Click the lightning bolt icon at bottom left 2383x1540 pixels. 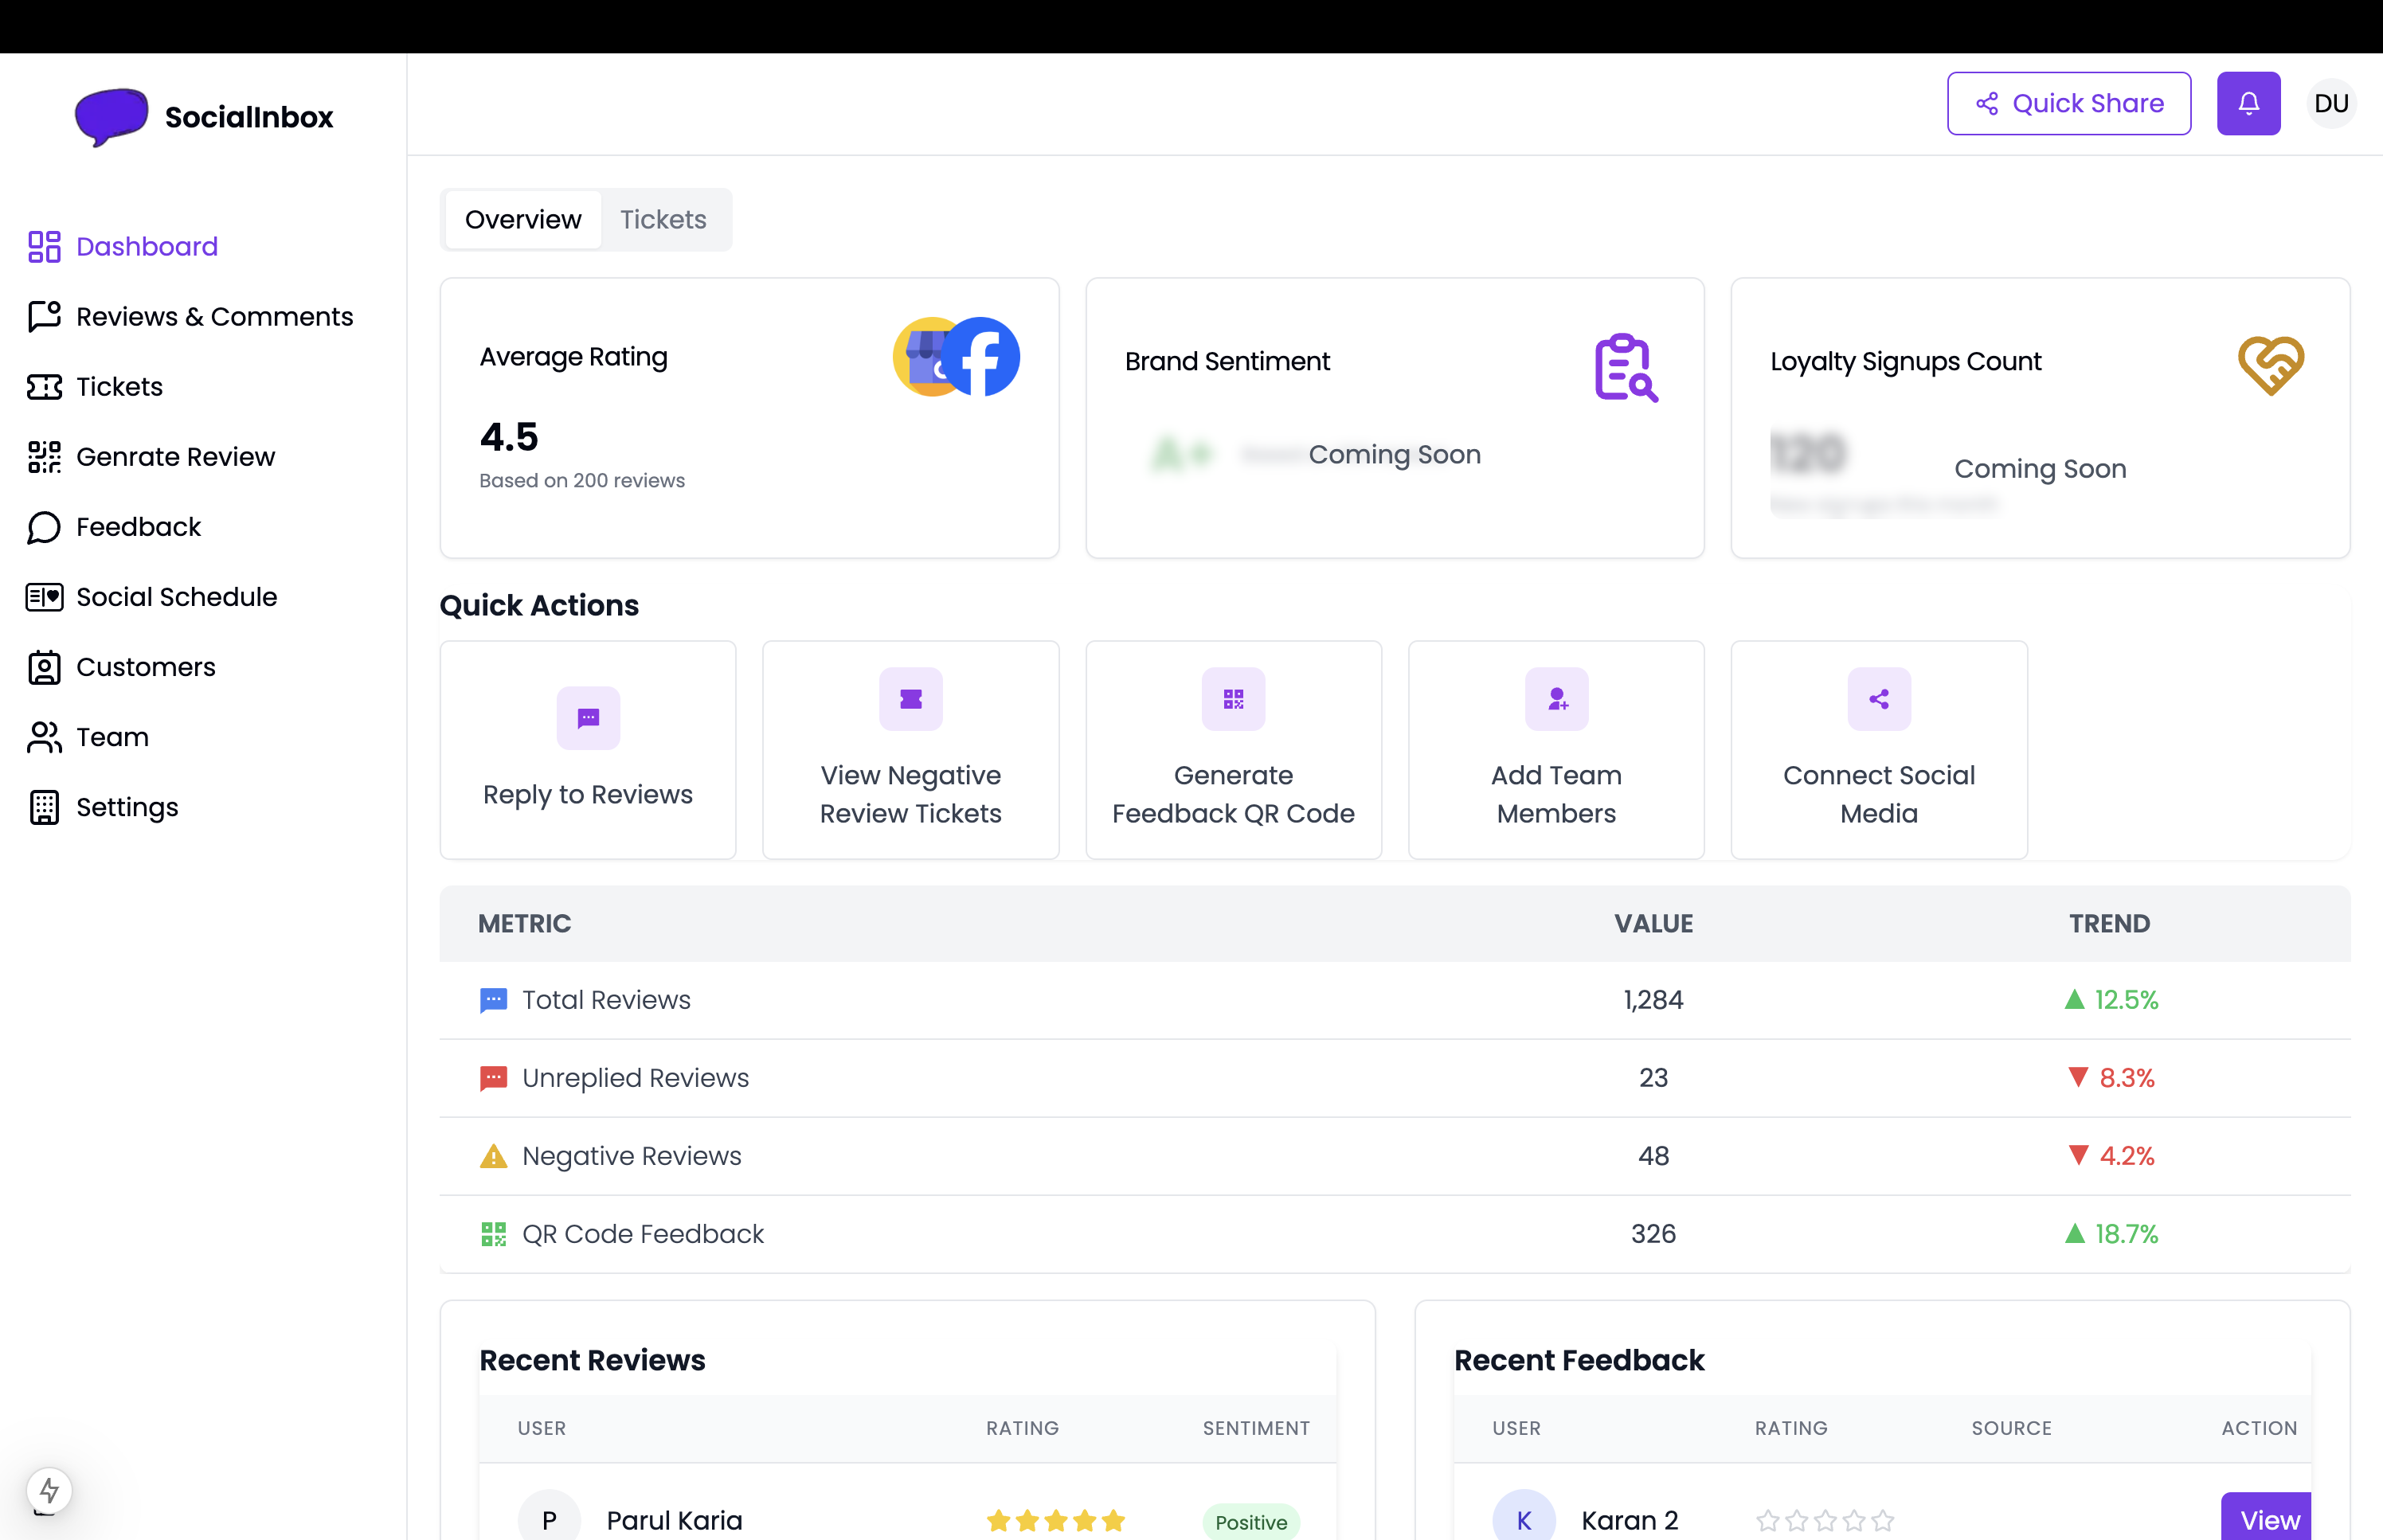coord(49,1490)
